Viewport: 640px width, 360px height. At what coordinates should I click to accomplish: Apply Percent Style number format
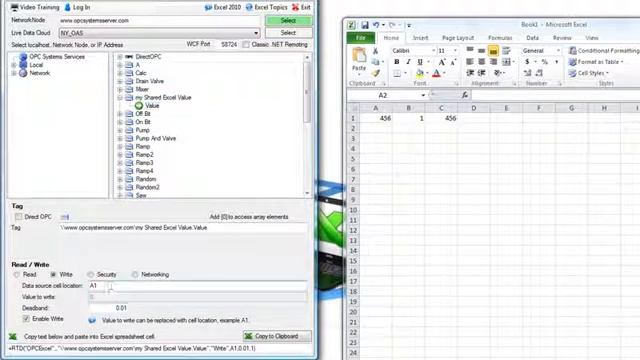click(x=544, y=62)
